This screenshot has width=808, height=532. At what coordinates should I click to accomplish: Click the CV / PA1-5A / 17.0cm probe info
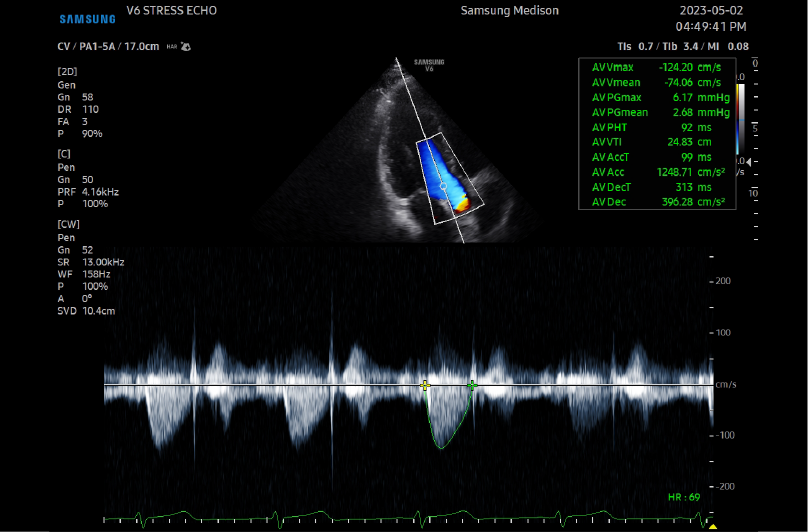click(x=108, y=46)
